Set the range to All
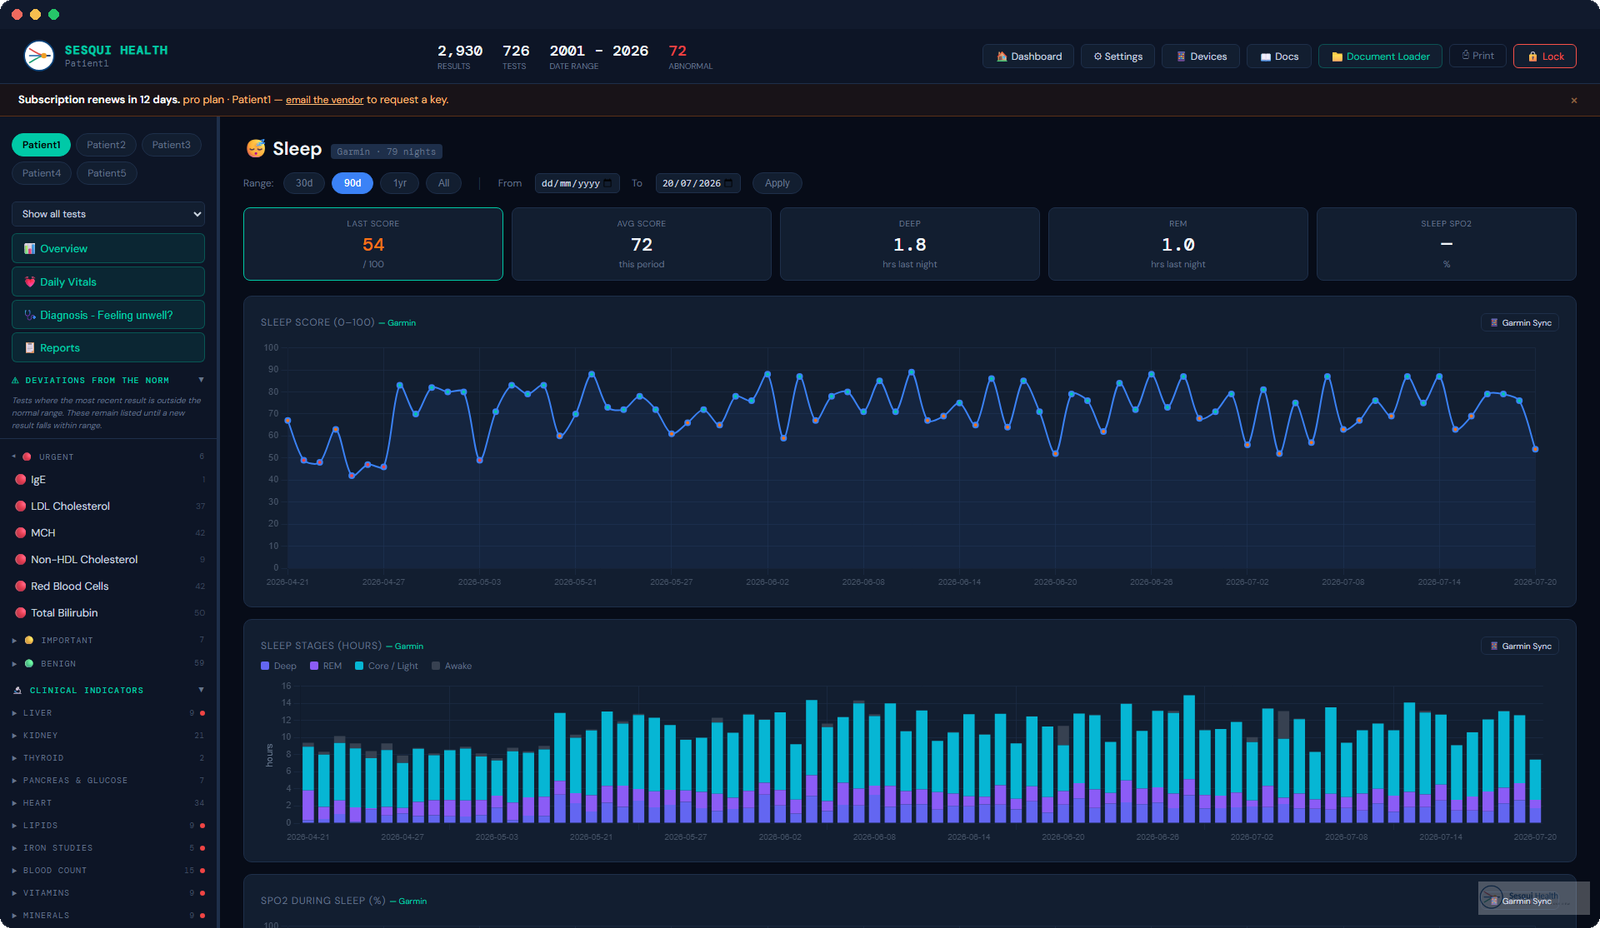Viewport: 1600px width, 928px height. [444, 183]
